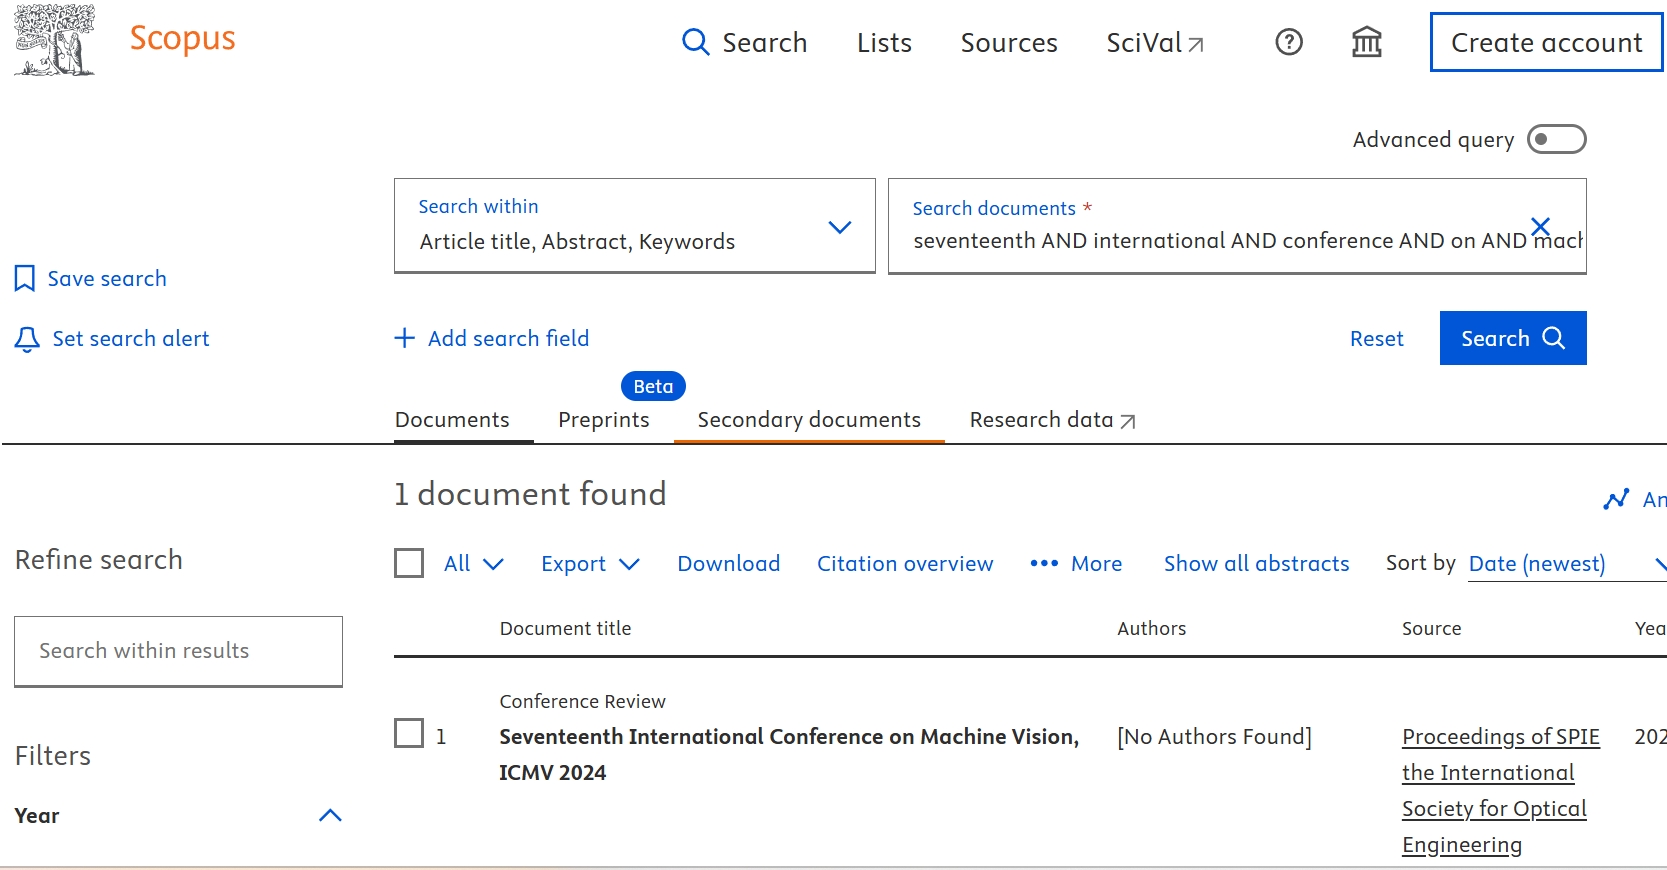Click the Elsevier tree logo
Image resolution: width=1667 pixels, height=870 pixels.
54,39
